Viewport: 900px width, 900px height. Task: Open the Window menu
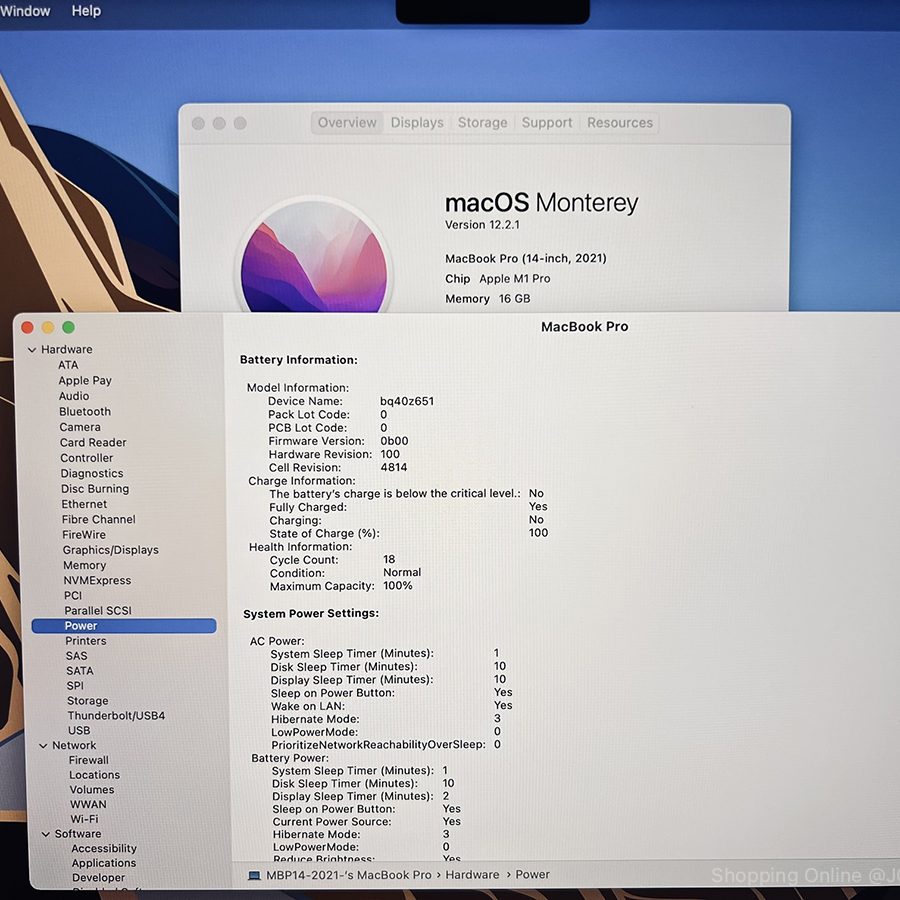(x=25, y=11)
